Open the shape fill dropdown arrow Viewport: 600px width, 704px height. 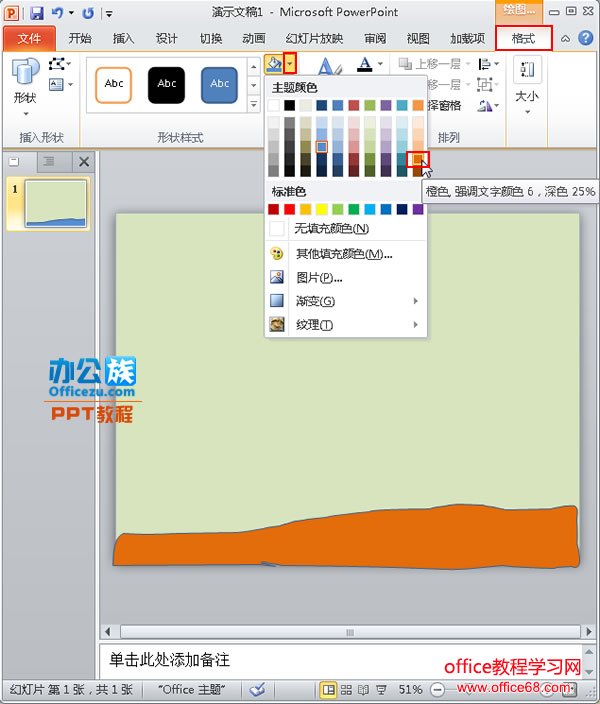click(290, 64)
